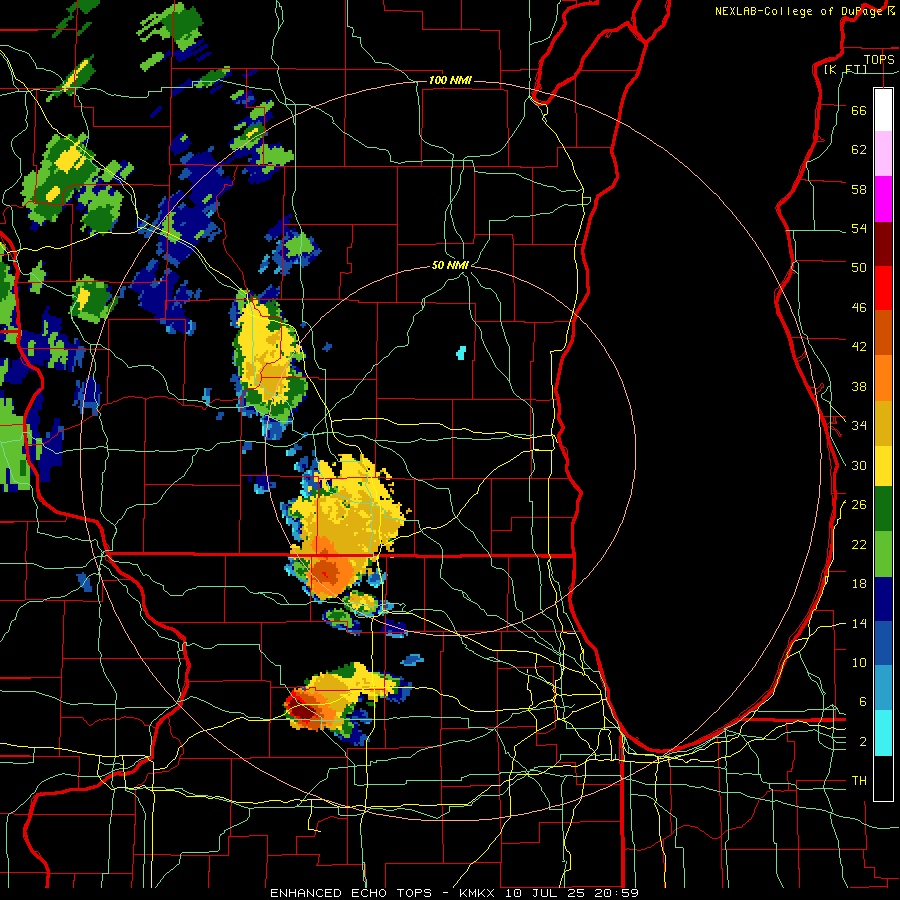Click the 66 value on the legend
This screenshot has width=900, height=900.
(859, 110)
